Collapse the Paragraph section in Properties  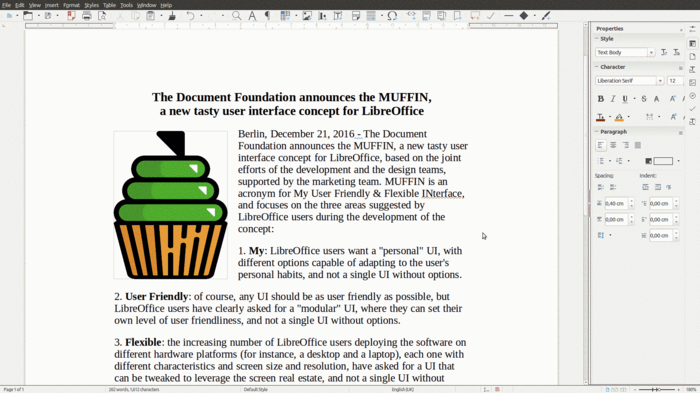tap(596, 132)
